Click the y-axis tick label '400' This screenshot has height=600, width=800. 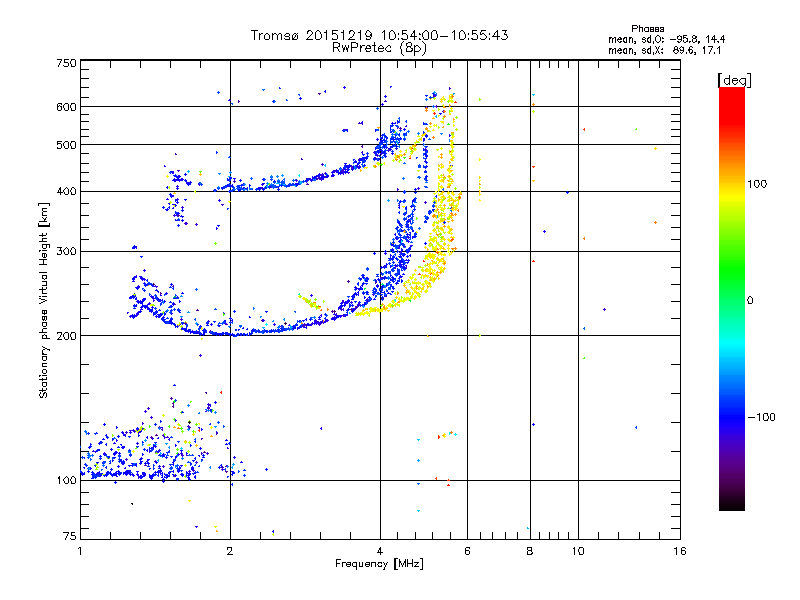coord(66,192)
